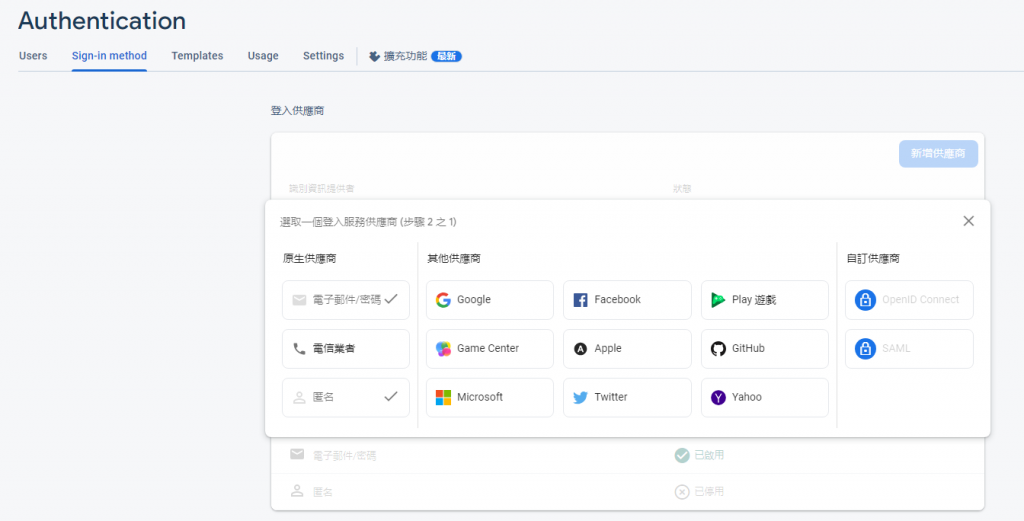Viewport: 1024px width, 521px height.
Task: Click checkmark on 匿名 card
Action: click(x=391, y=396)
